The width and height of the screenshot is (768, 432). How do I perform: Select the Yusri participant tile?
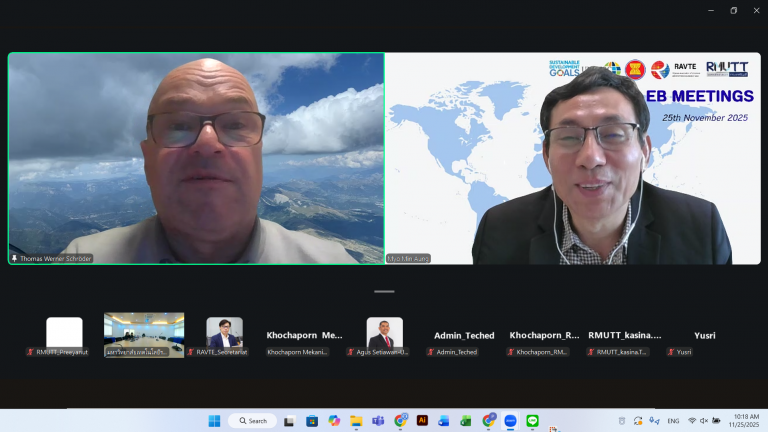pyautogui.click(x=704, y=337)
